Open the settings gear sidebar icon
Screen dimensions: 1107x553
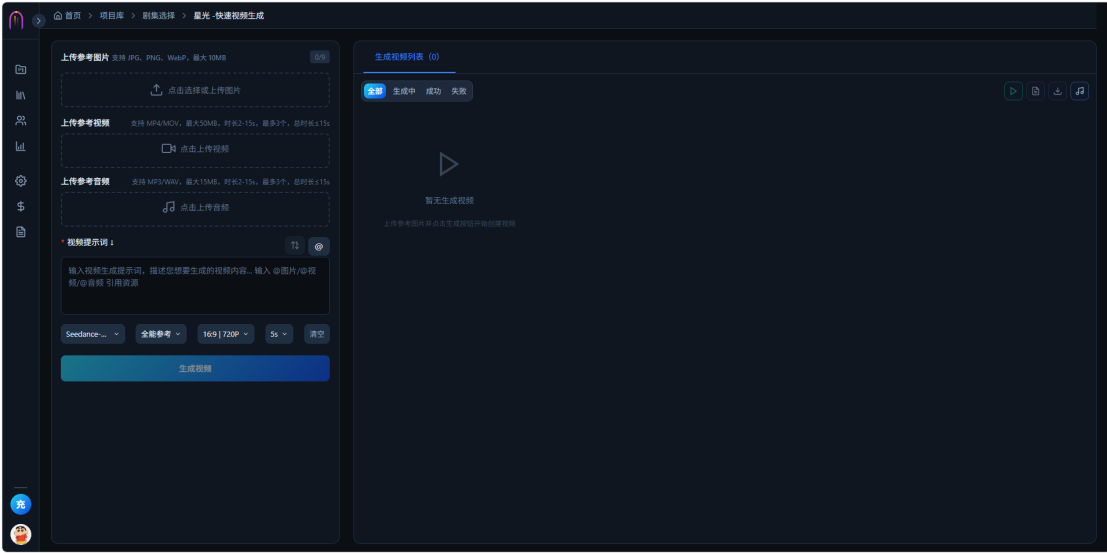coord(20,181)
